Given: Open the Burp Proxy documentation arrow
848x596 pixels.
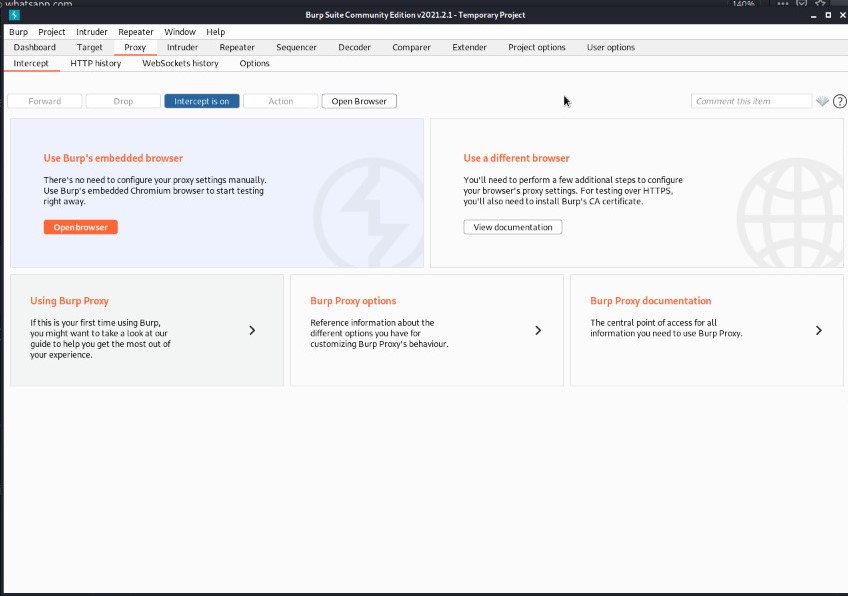Looking at the screenshot, I should [819, 330].
